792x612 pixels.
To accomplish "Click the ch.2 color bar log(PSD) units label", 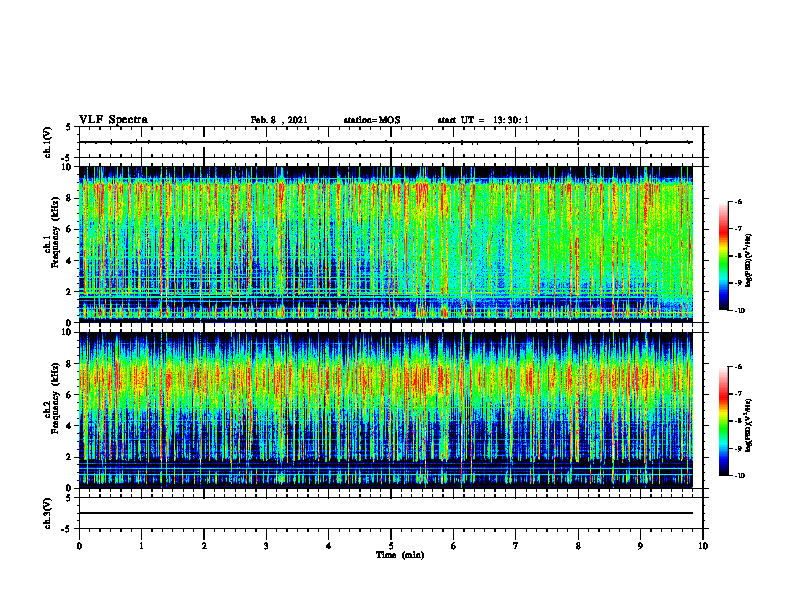I will coord(749,425).
